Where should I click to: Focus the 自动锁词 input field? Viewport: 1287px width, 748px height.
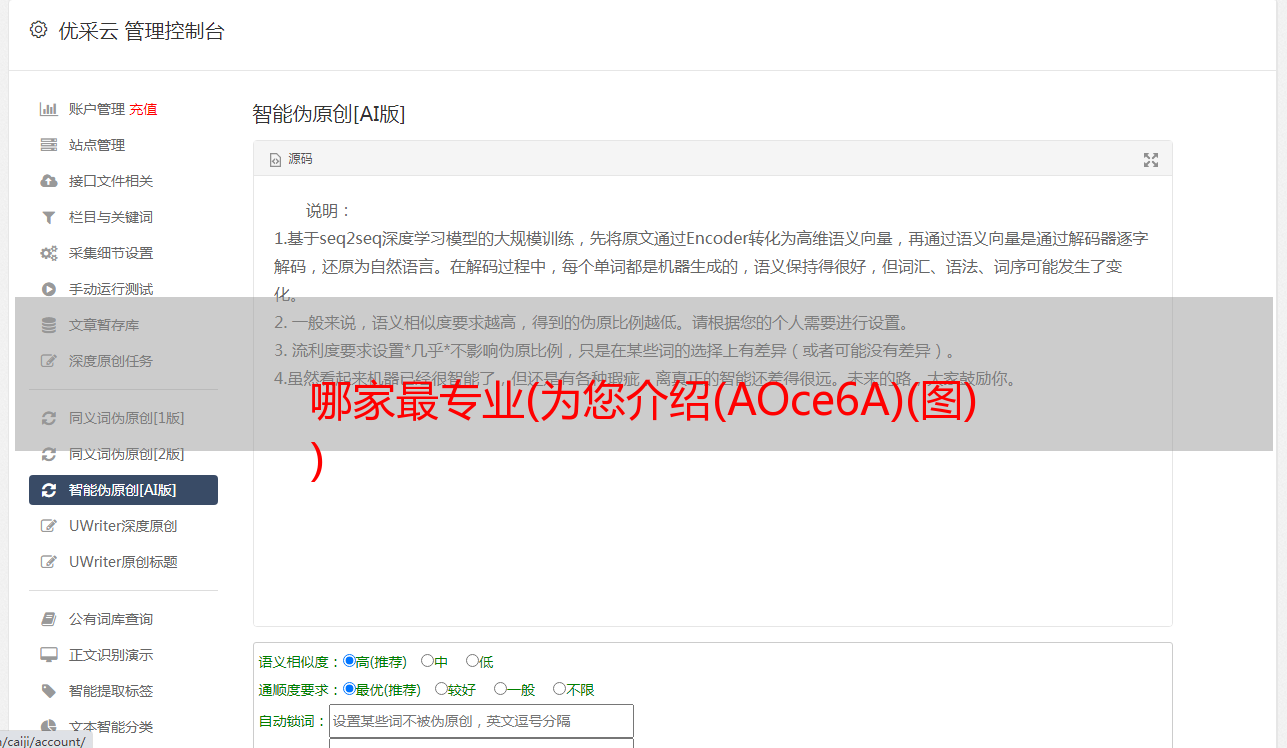481,721
